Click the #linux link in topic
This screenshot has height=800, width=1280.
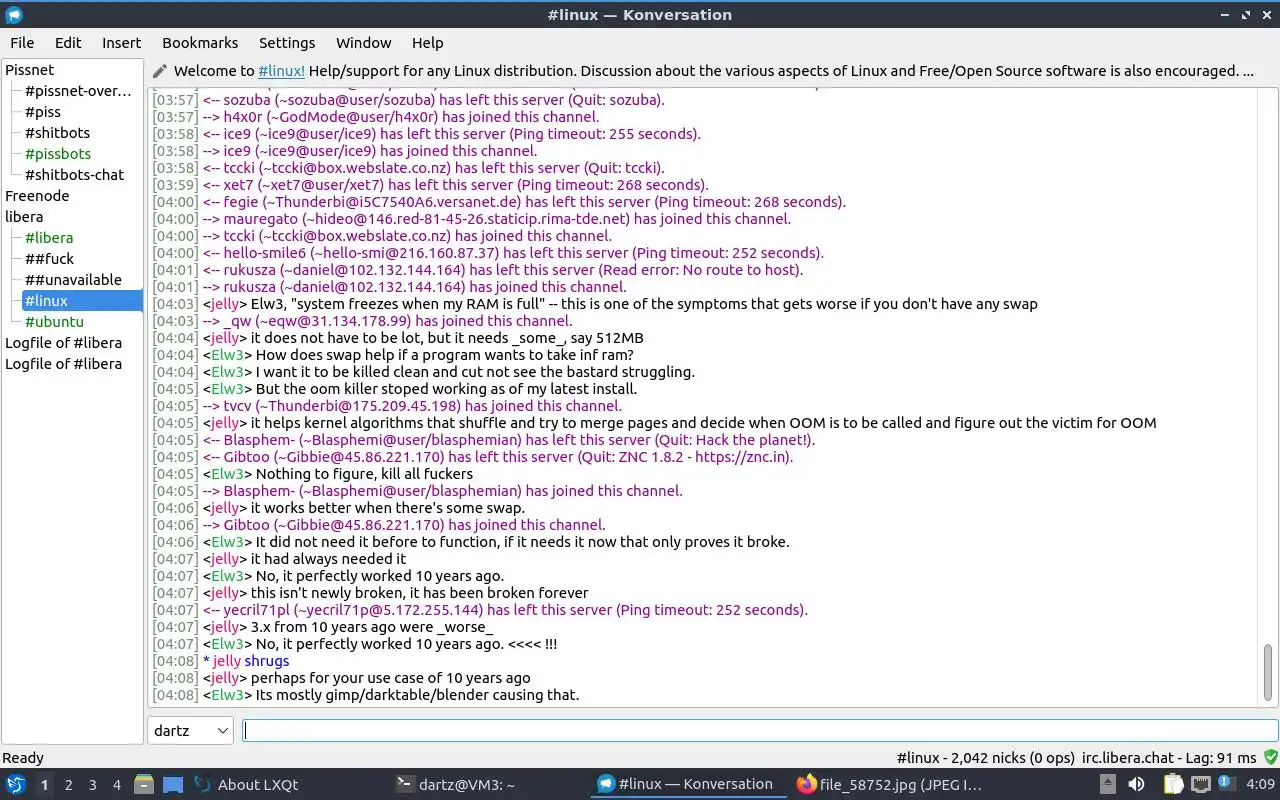click(x=281, y=71)
